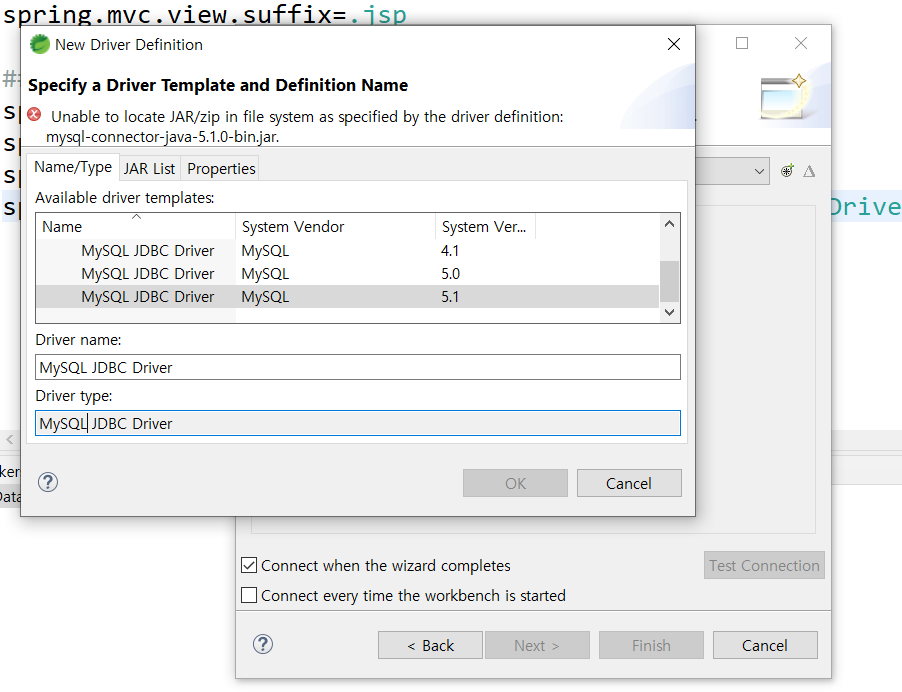Maximize the background wizard window
Image resolution: width=902 pixels, height=692 pixels.
pos(742,43)
